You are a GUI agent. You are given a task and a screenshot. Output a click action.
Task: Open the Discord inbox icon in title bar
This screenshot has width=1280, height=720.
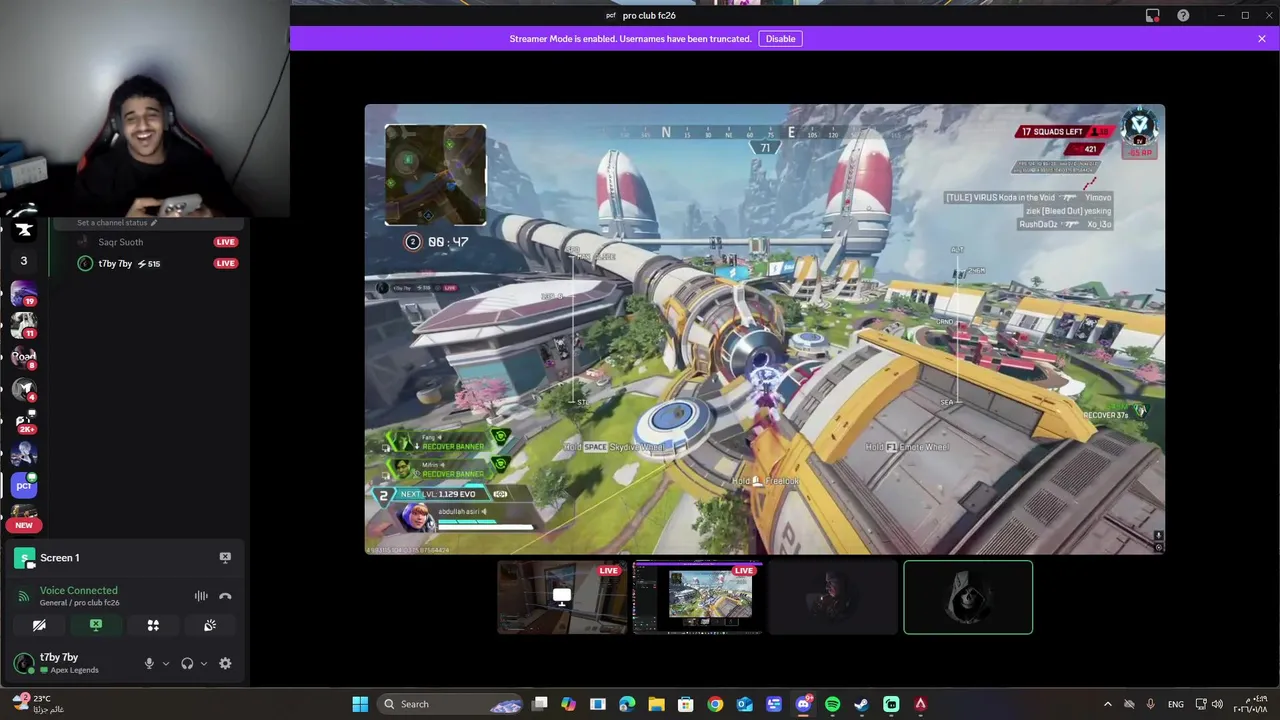pyautogui.click(x=1152, y=16)
